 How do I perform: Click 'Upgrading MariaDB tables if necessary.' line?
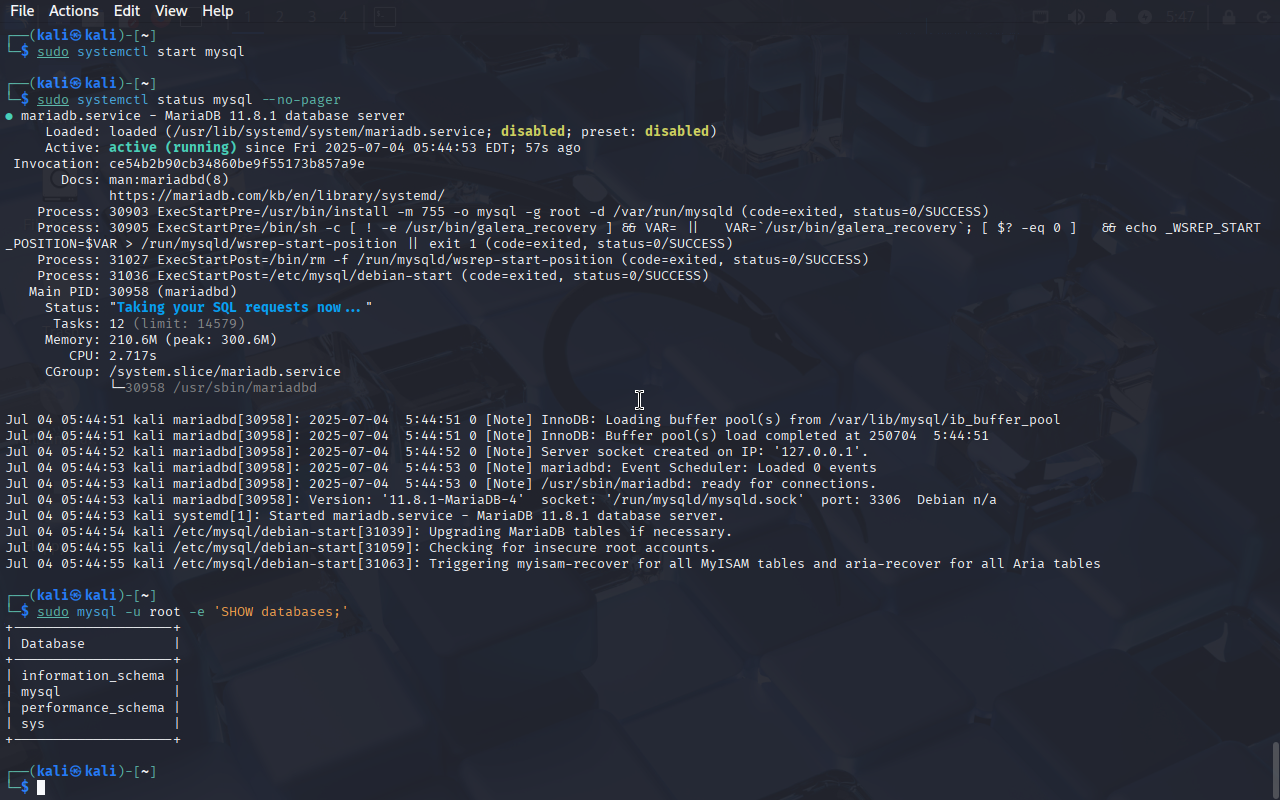tap(369, 532)
